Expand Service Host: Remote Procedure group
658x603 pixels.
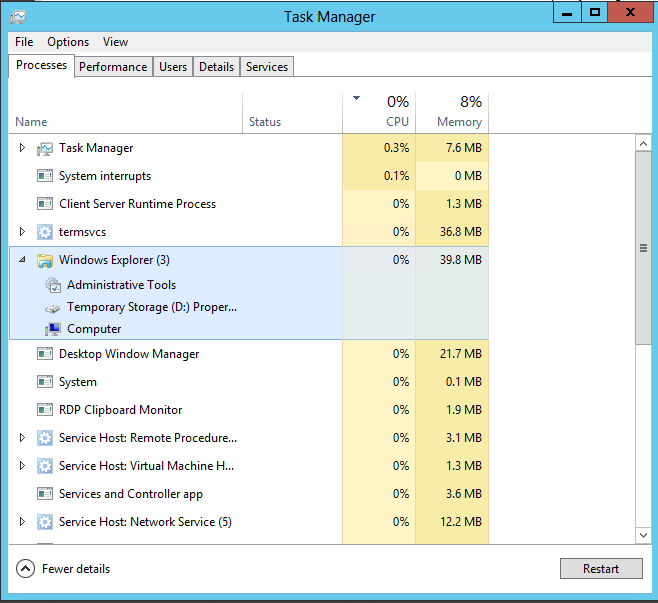coord(22,438)
